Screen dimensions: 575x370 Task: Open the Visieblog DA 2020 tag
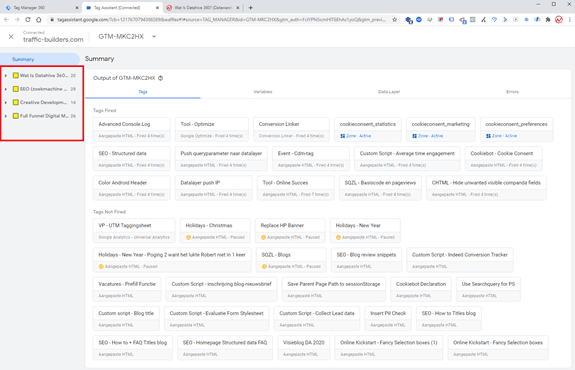304,348
